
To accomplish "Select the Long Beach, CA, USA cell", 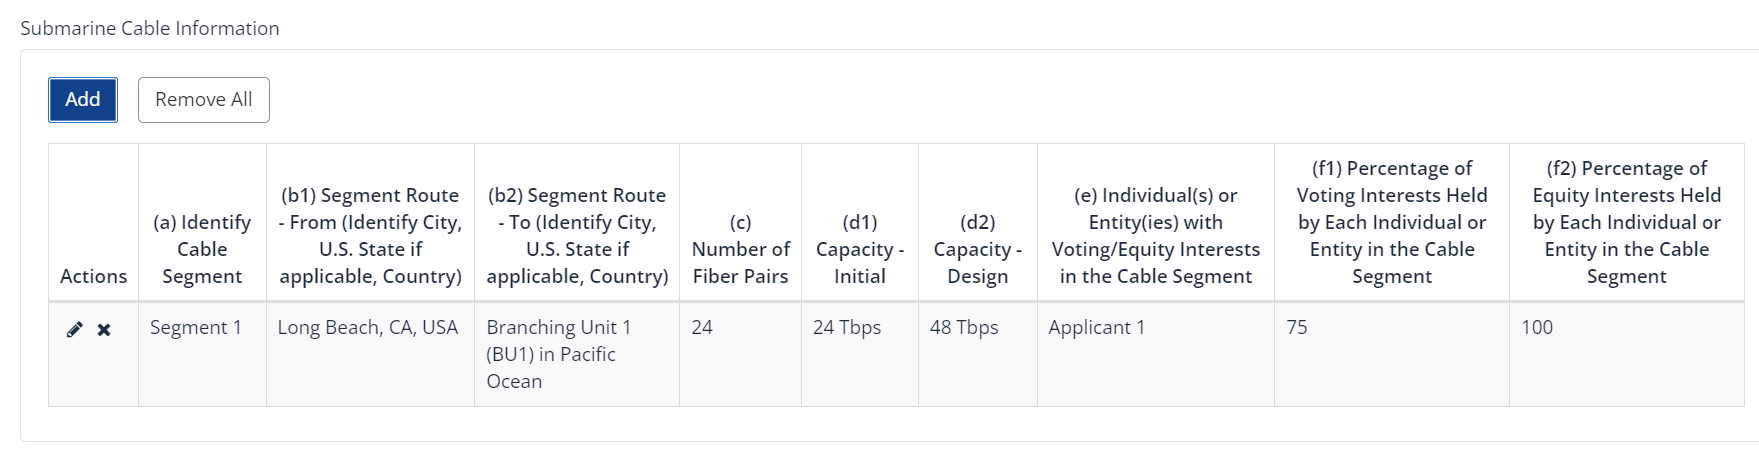I will 368,328.
